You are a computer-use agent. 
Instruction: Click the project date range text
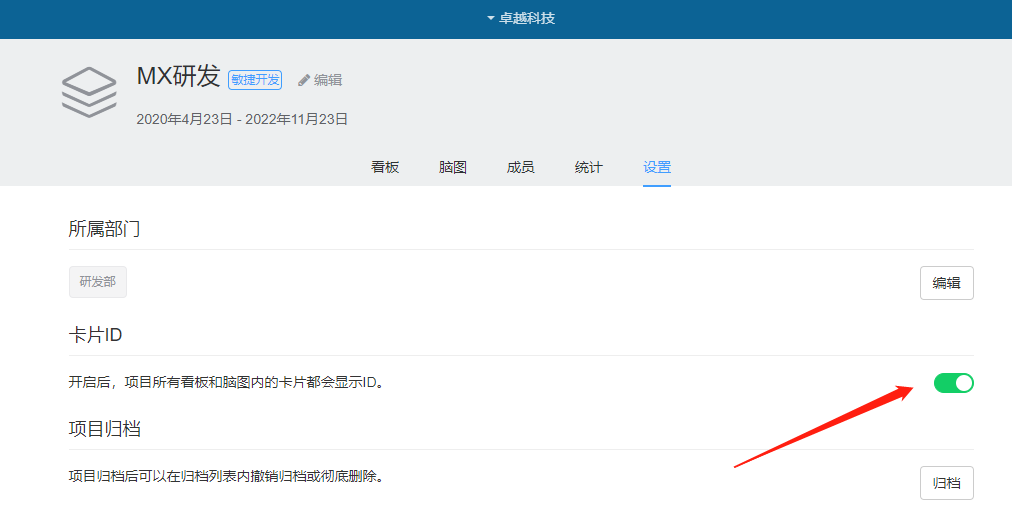[x=242, y=119]
